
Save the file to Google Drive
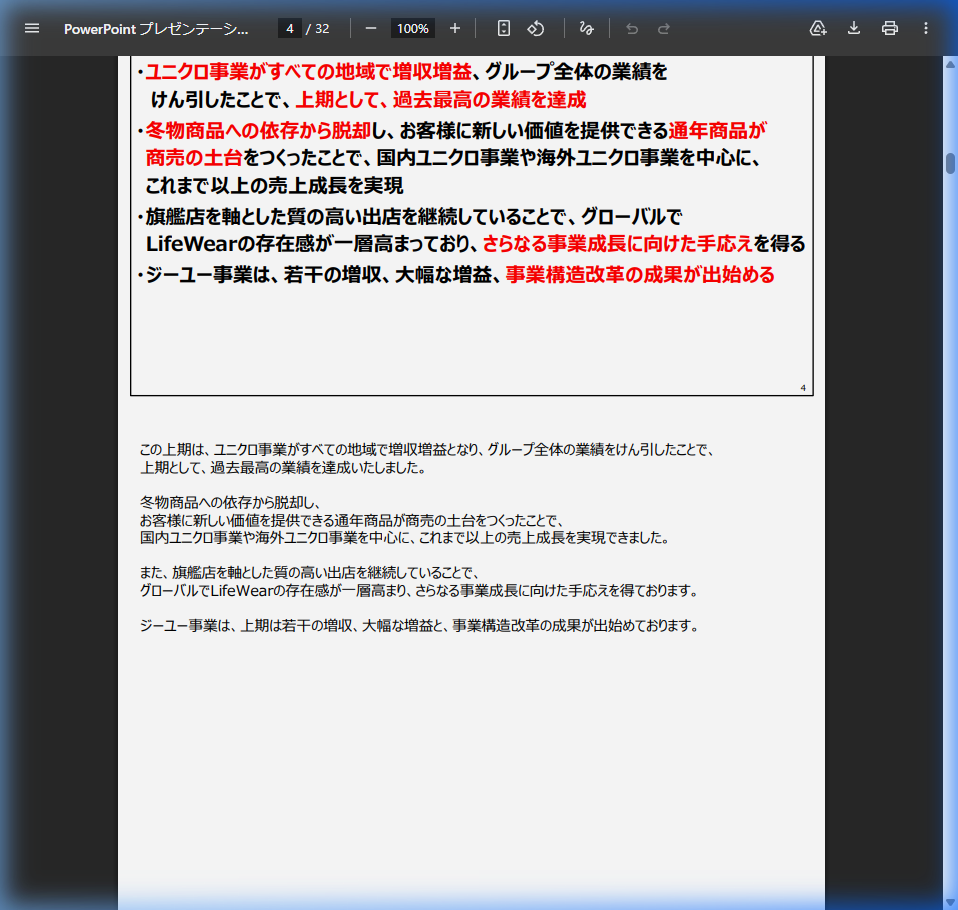point(817,28)
